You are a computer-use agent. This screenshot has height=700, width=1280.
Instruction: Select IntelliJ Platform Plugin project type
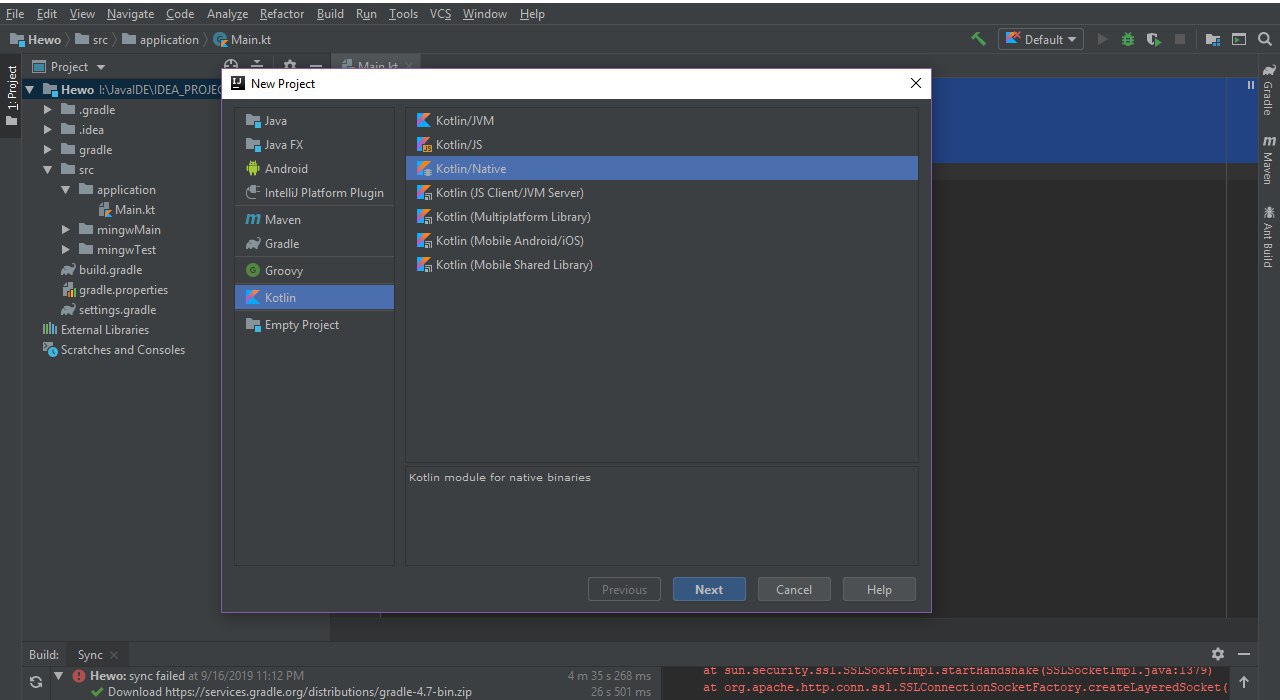[x=314, y=192]
